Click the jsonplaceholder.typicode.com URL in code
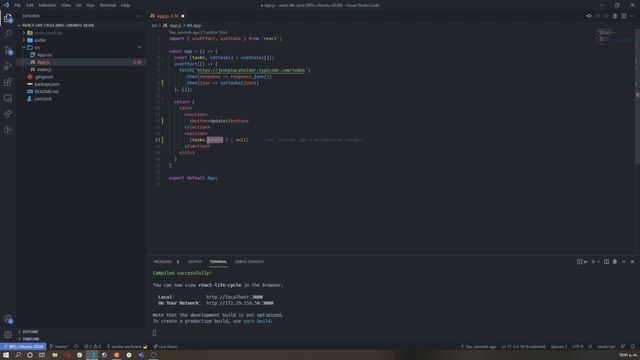Viewport: 640px width, 360px height. click(x=251, y=70)
